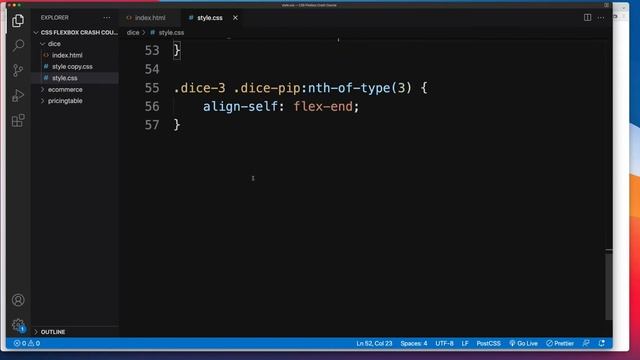Show errors and warnings problems panel
Image resolution: width=640 pixels, height=360 pixels.
click(27, 343)
